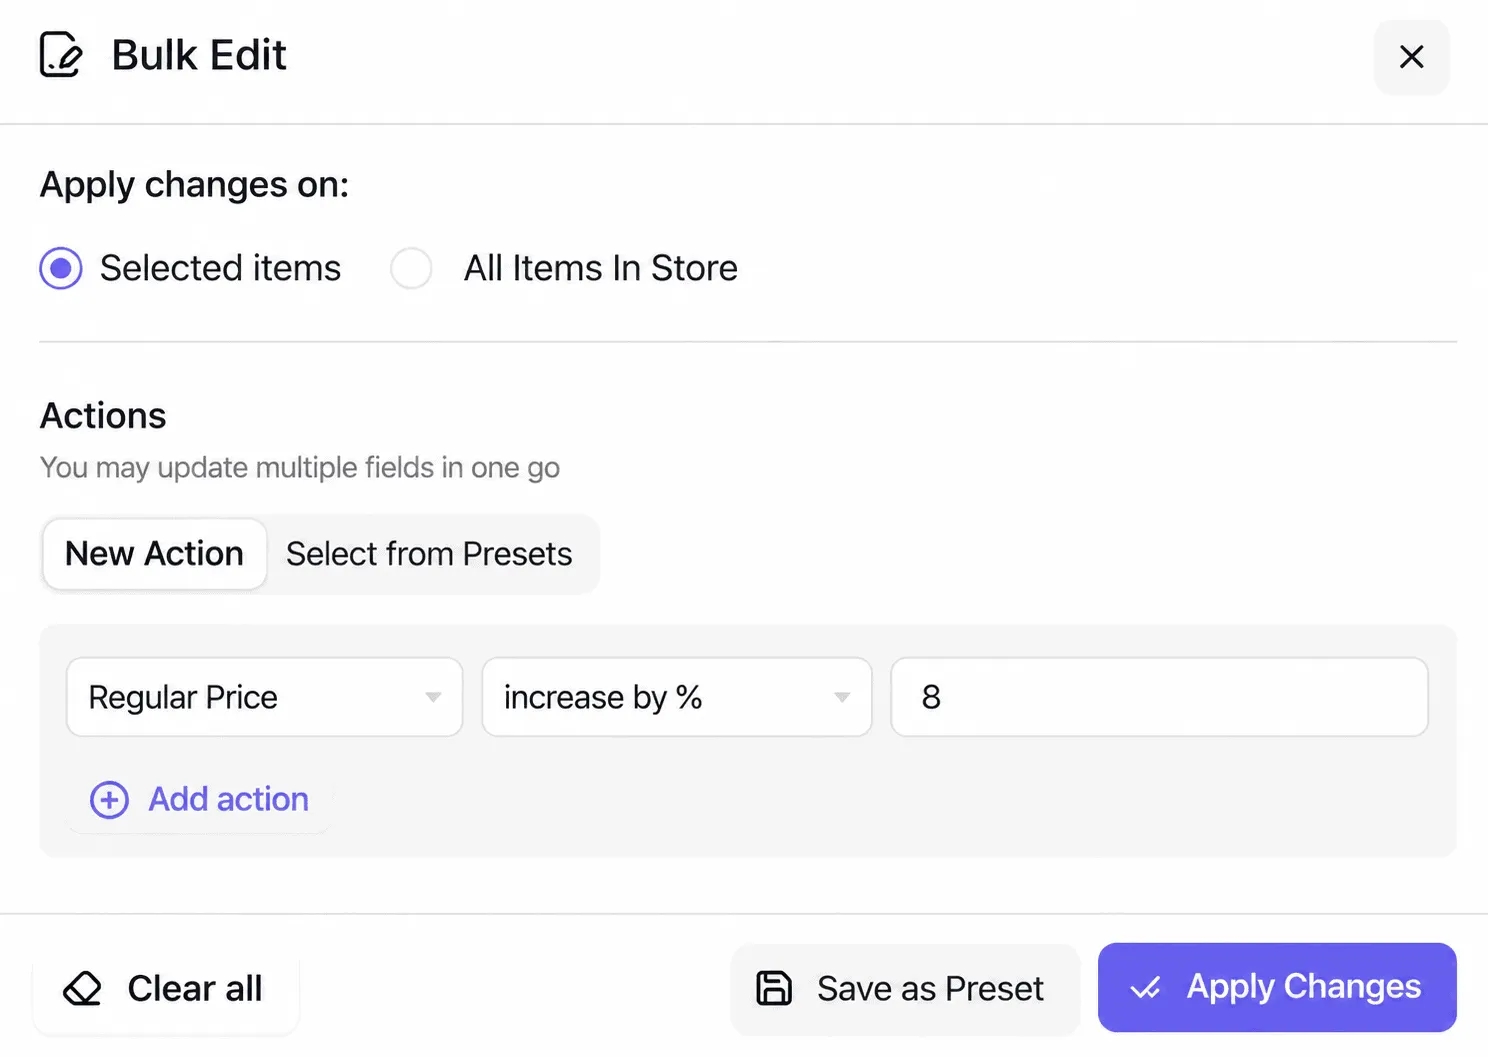This screenshot has height=1057, width=1488.
Task: Close the Bulk Edit dialog
Action: pyautogui.click(x=1411, y=57)
